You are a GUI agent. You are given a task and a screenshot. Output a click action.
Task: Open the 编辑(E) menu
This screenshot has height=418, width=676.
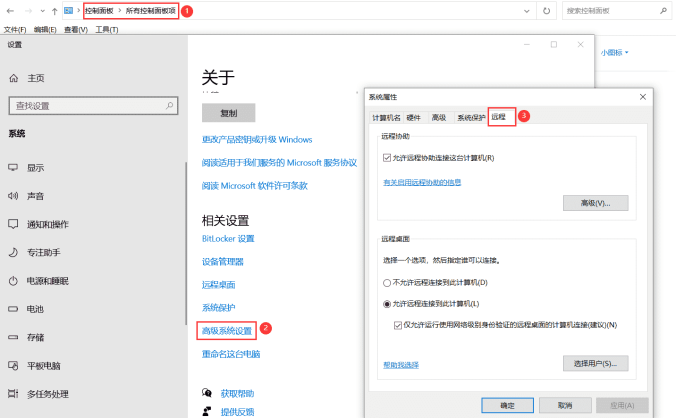pos(45,29)
